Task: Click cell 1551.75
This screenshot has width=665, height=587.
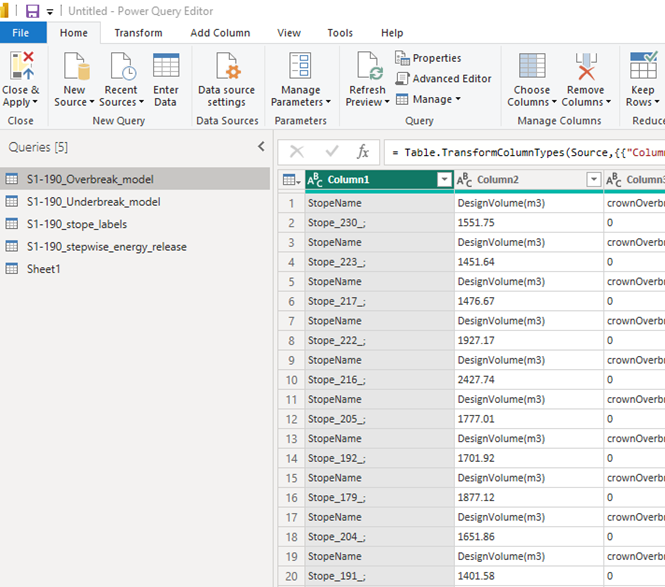Action: point(528,223)
